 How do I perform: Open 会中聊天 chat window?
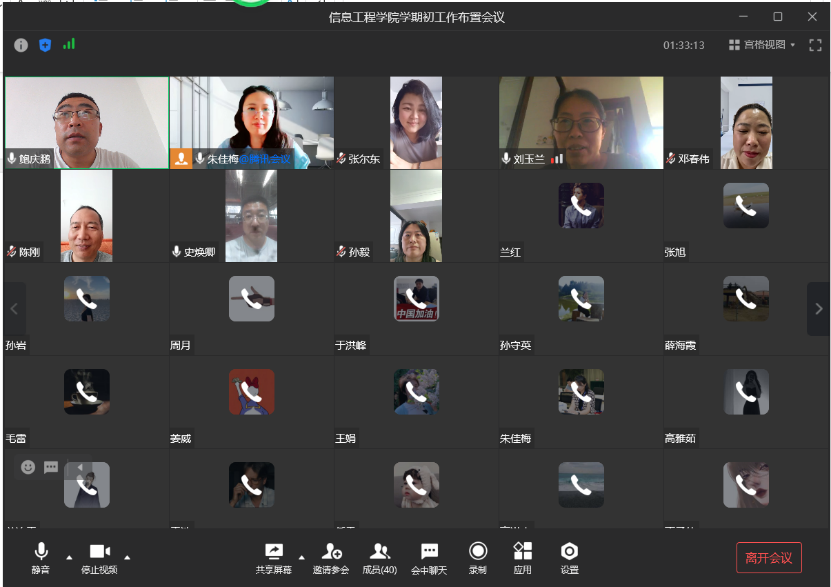429,558
